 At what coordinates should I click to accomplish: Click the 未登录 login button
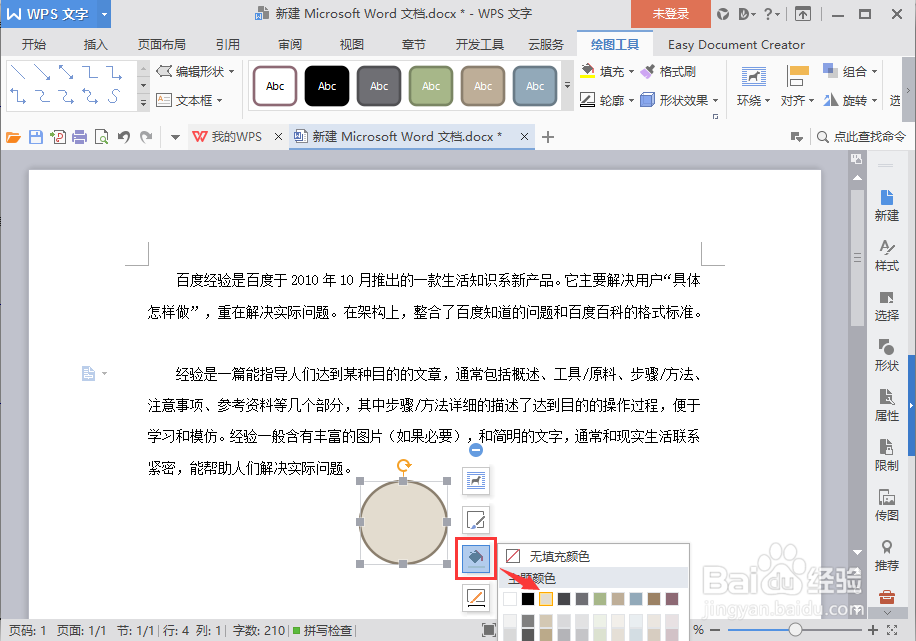pyautogui.click(x=671, y=14)
